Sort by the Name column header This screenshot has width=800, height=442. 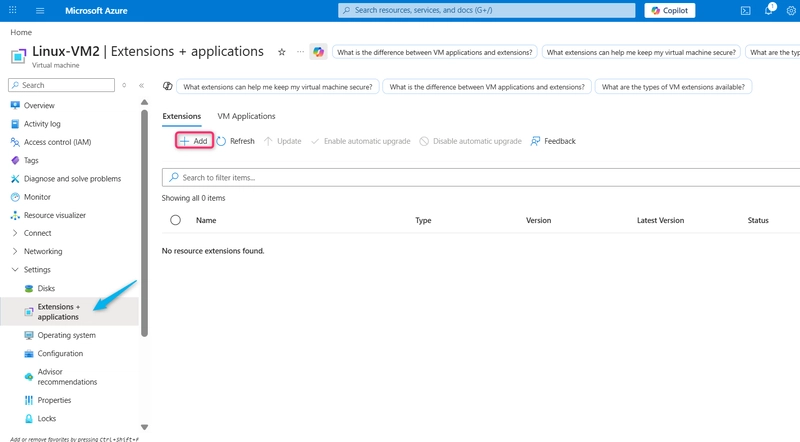click(x=206, y=220)
